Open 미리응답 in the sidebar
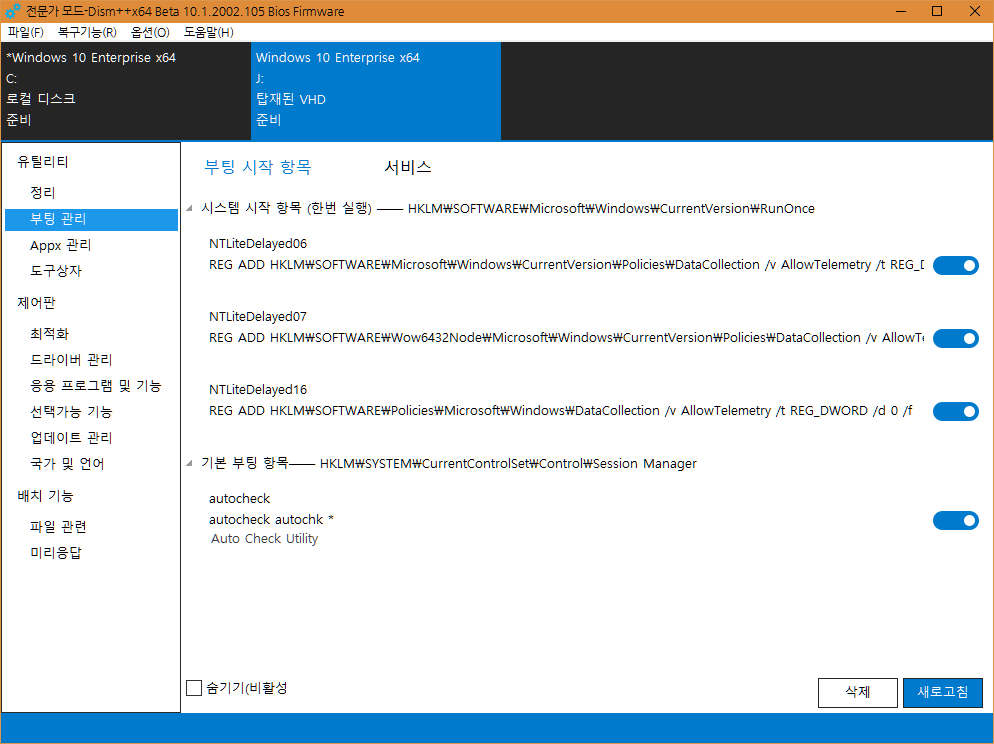The width and height of the screenshot is (994, 744). coord(91,553)
